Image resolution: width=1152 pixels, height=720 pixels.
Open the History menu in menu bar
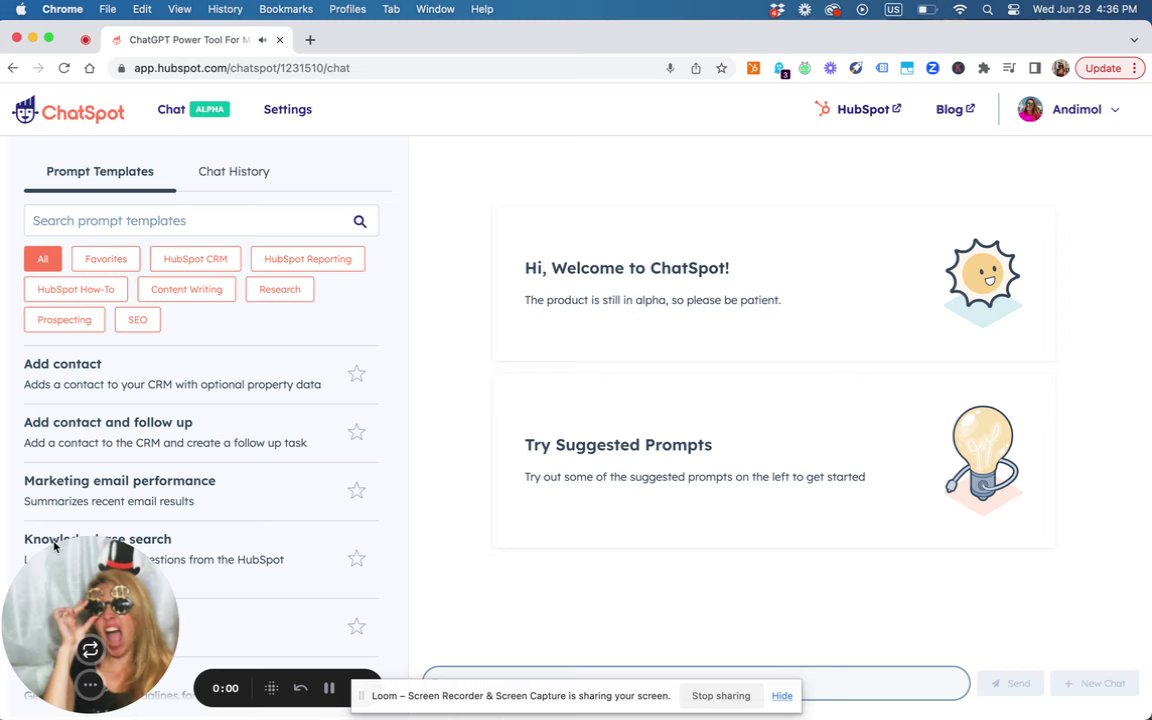pyautogui.click(x=225, y=10)
